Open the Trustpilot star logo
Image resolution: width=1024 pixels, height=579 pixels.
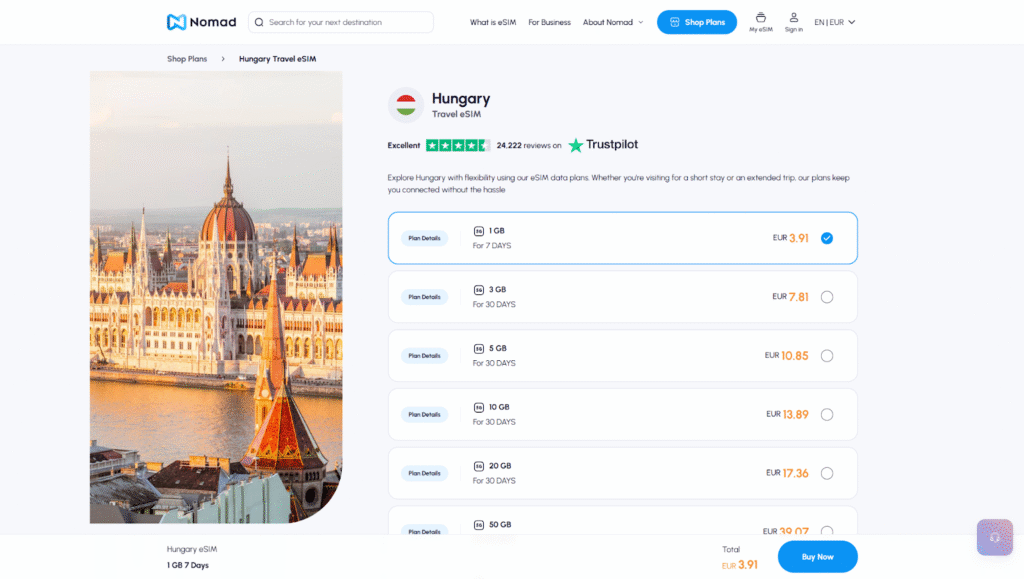pyautogui.click(x=575, y=144)
